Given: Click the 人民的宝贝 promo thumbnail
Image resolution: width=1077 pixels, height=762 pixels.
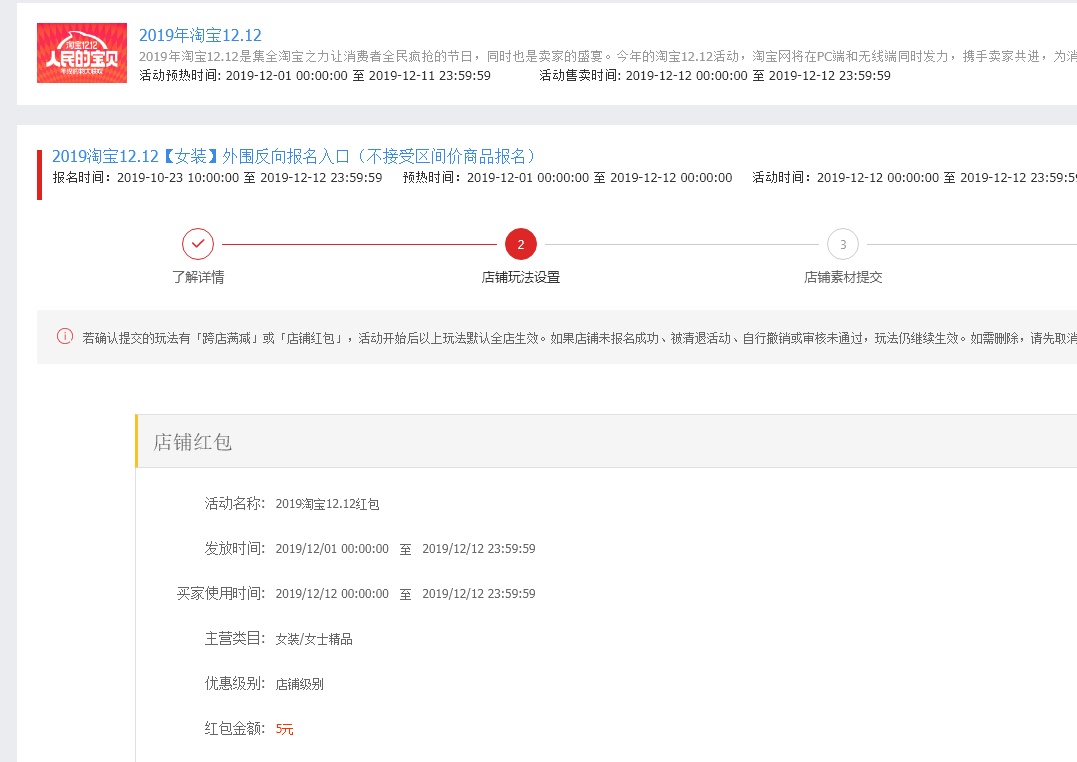Looking at the screenshot, I should 82,53.
